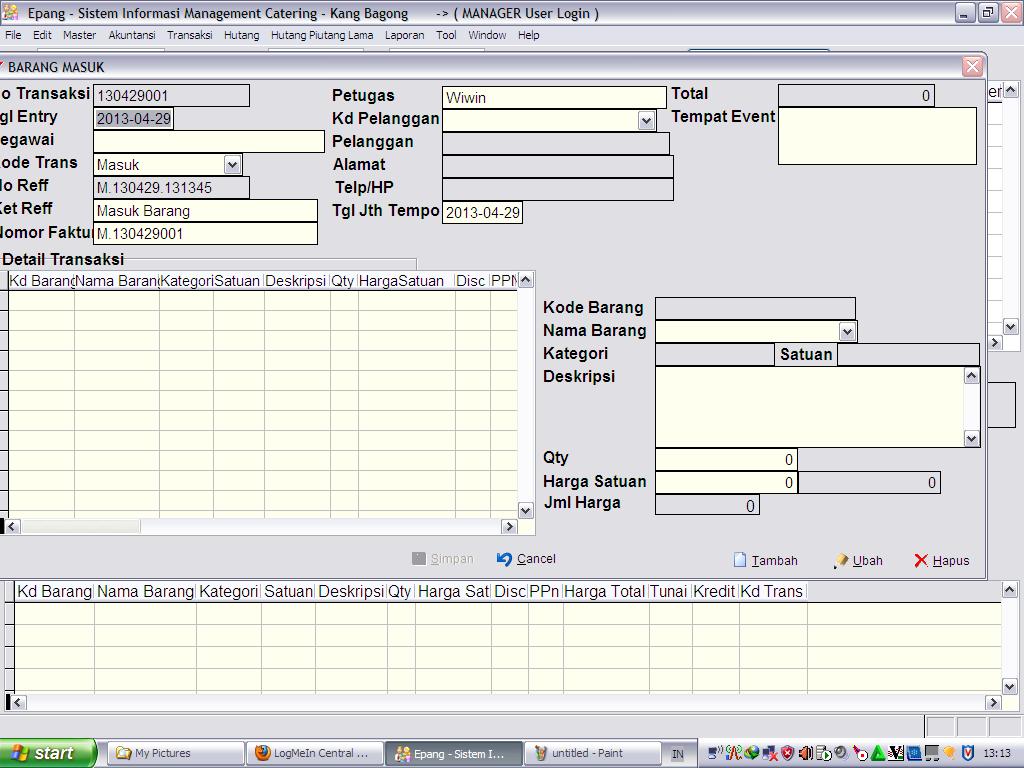Viewport: 1024px width, 768px height.
Task: Click Tambah to add a new item
Action: [x=765, y=561]
